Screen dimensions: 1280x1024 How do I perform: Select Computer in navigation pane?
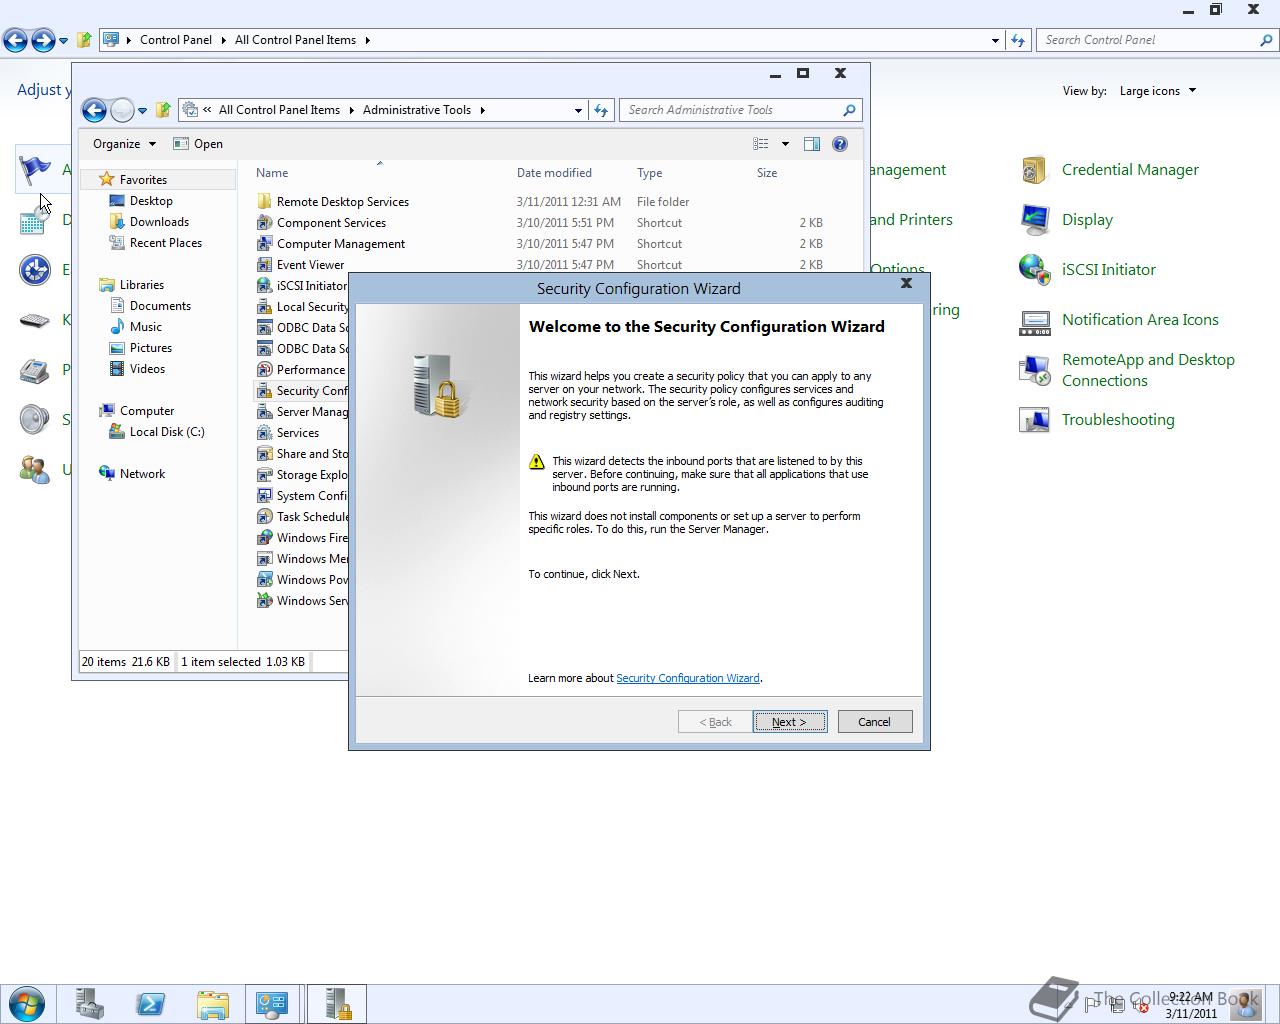tap(146, 411)
